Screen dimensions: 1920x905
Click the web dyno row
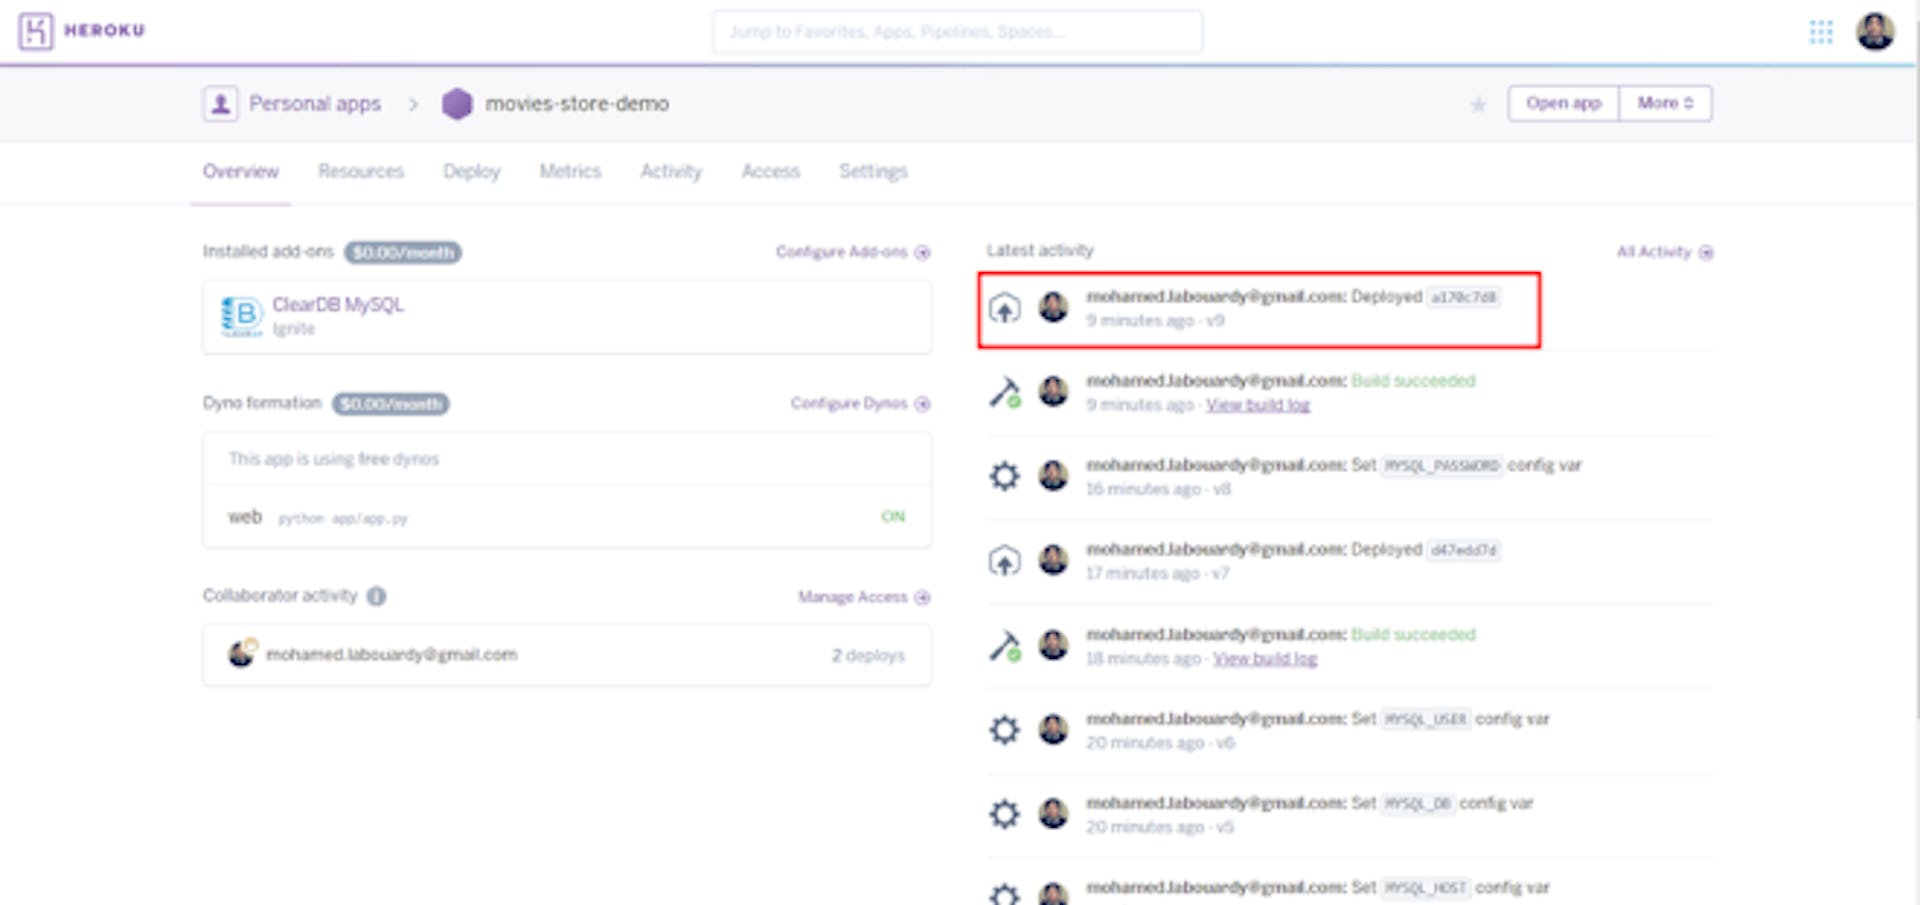point(567,517)
